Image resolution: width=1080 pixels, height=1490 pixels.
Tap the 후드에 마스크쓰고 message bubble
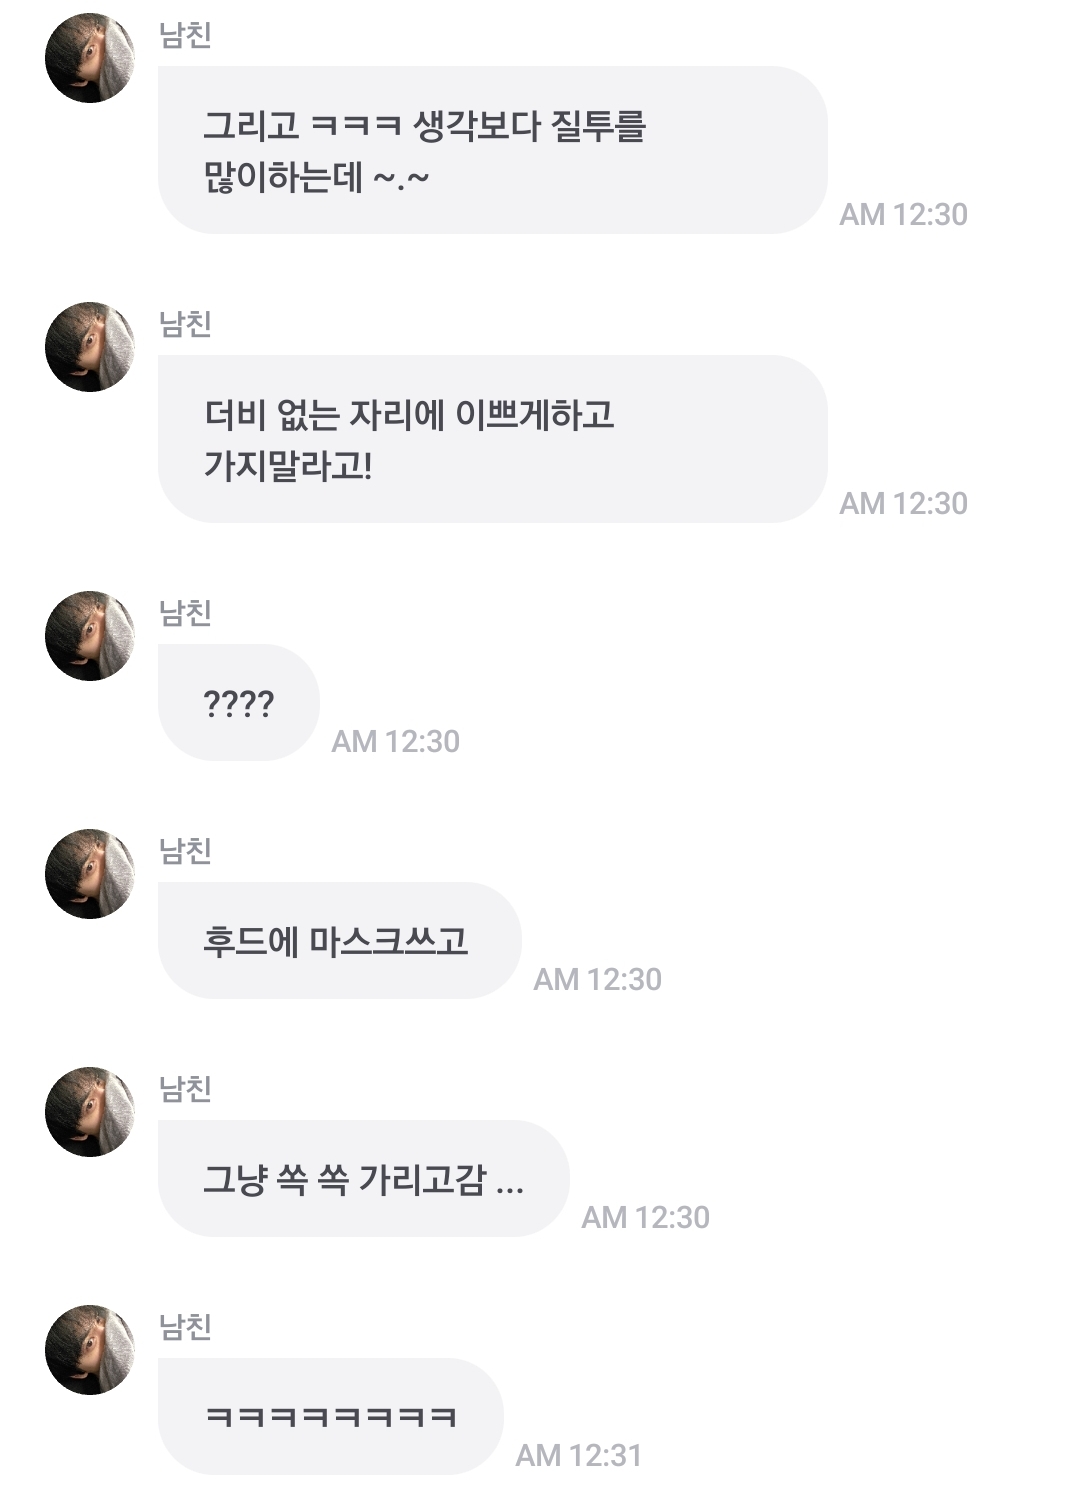coord(340,941)
